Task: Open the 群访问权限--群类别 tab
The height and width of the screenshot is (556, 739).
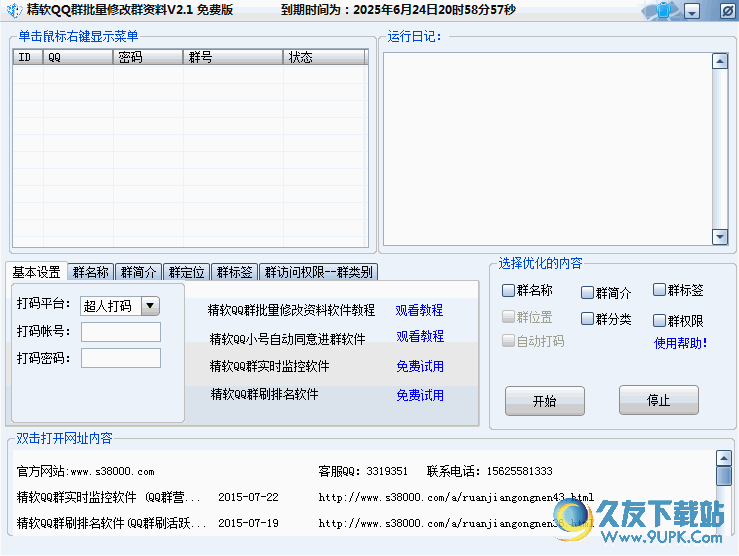Action: [x=319, y=272]
